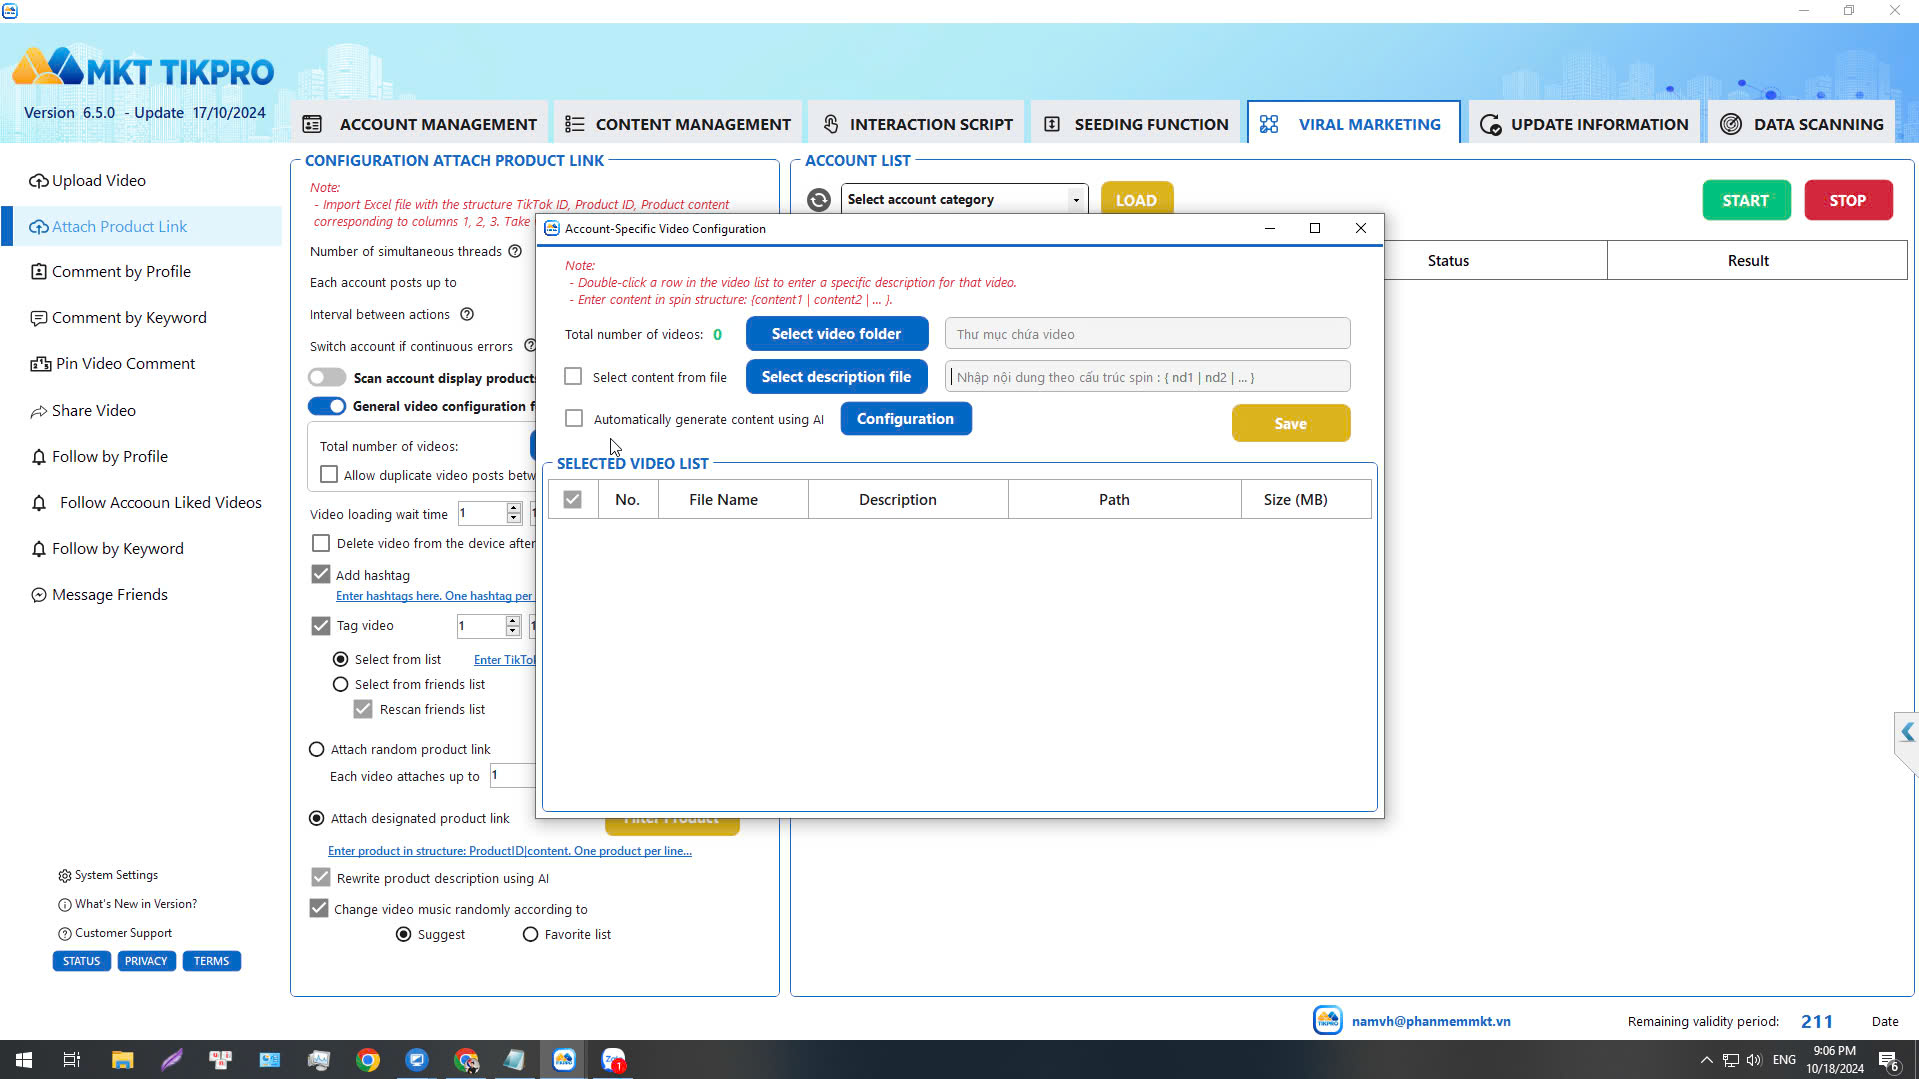Open the notification center icon

1889,1061
